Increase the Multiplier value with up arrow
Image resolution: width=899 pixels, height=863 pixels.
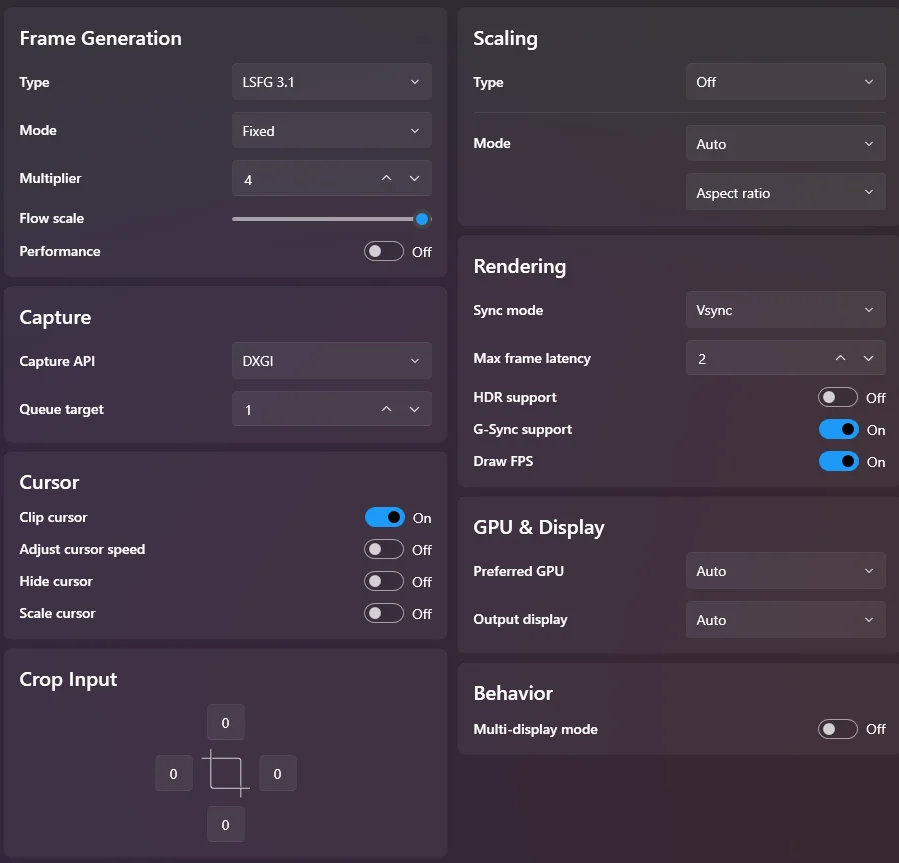point(387,179)
